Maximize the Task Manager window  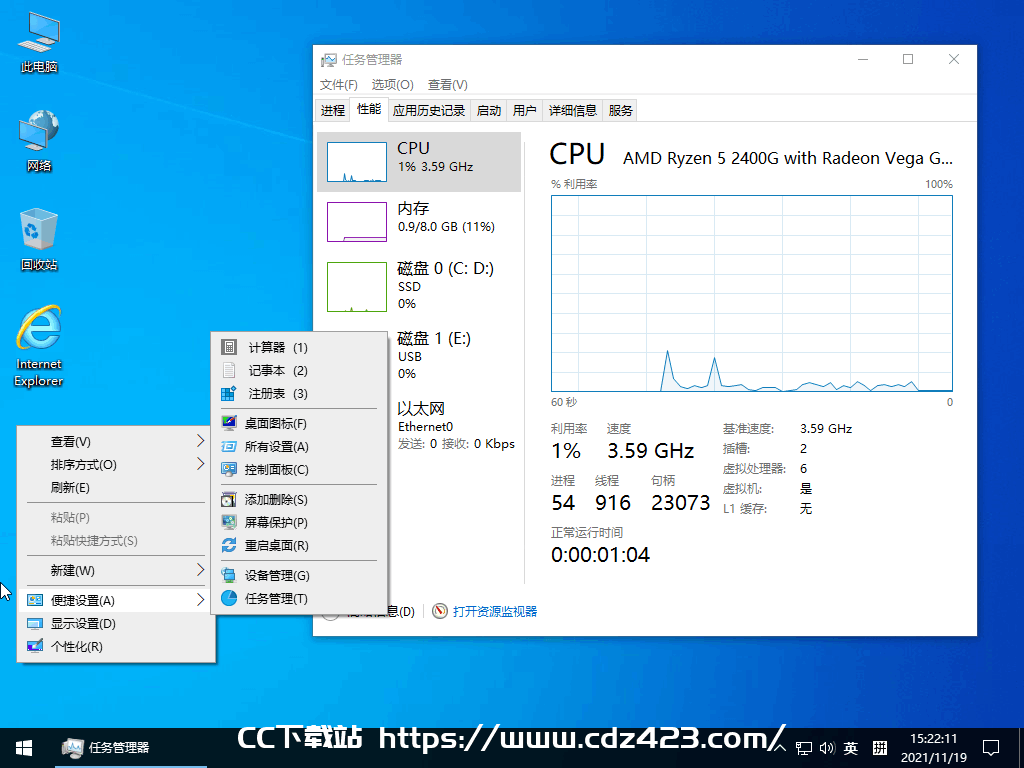point(908,59)
